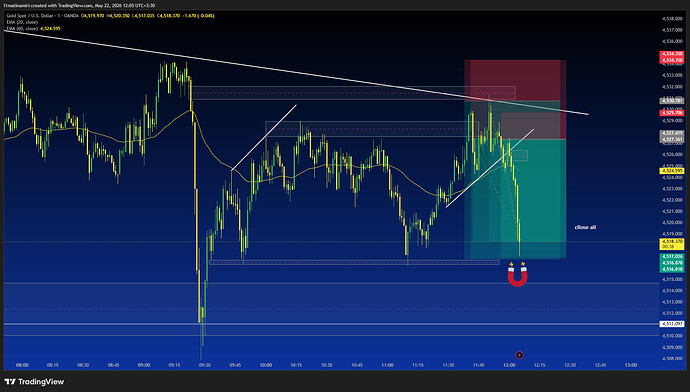Click the 12:30 time axis label
This screenshot has height=392, width=690.
tap(570, 365)
